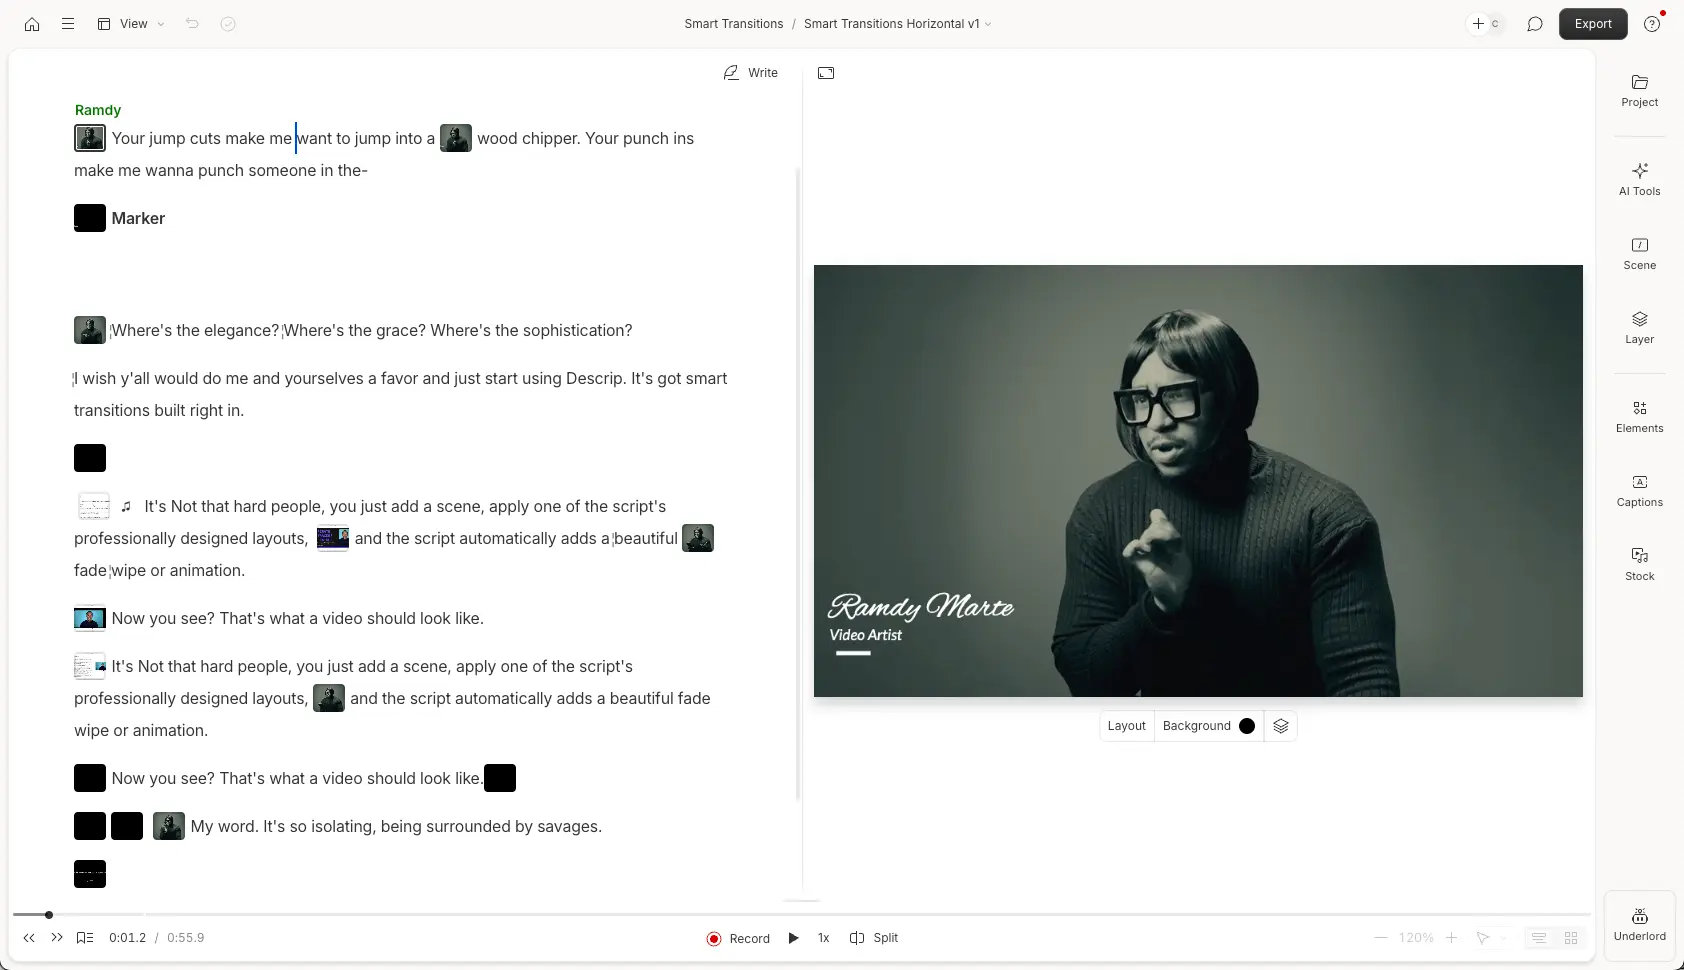Click the music note icon in script
Image resolution: width=1684 pixels, height=970 pixels.
point(126,507)
